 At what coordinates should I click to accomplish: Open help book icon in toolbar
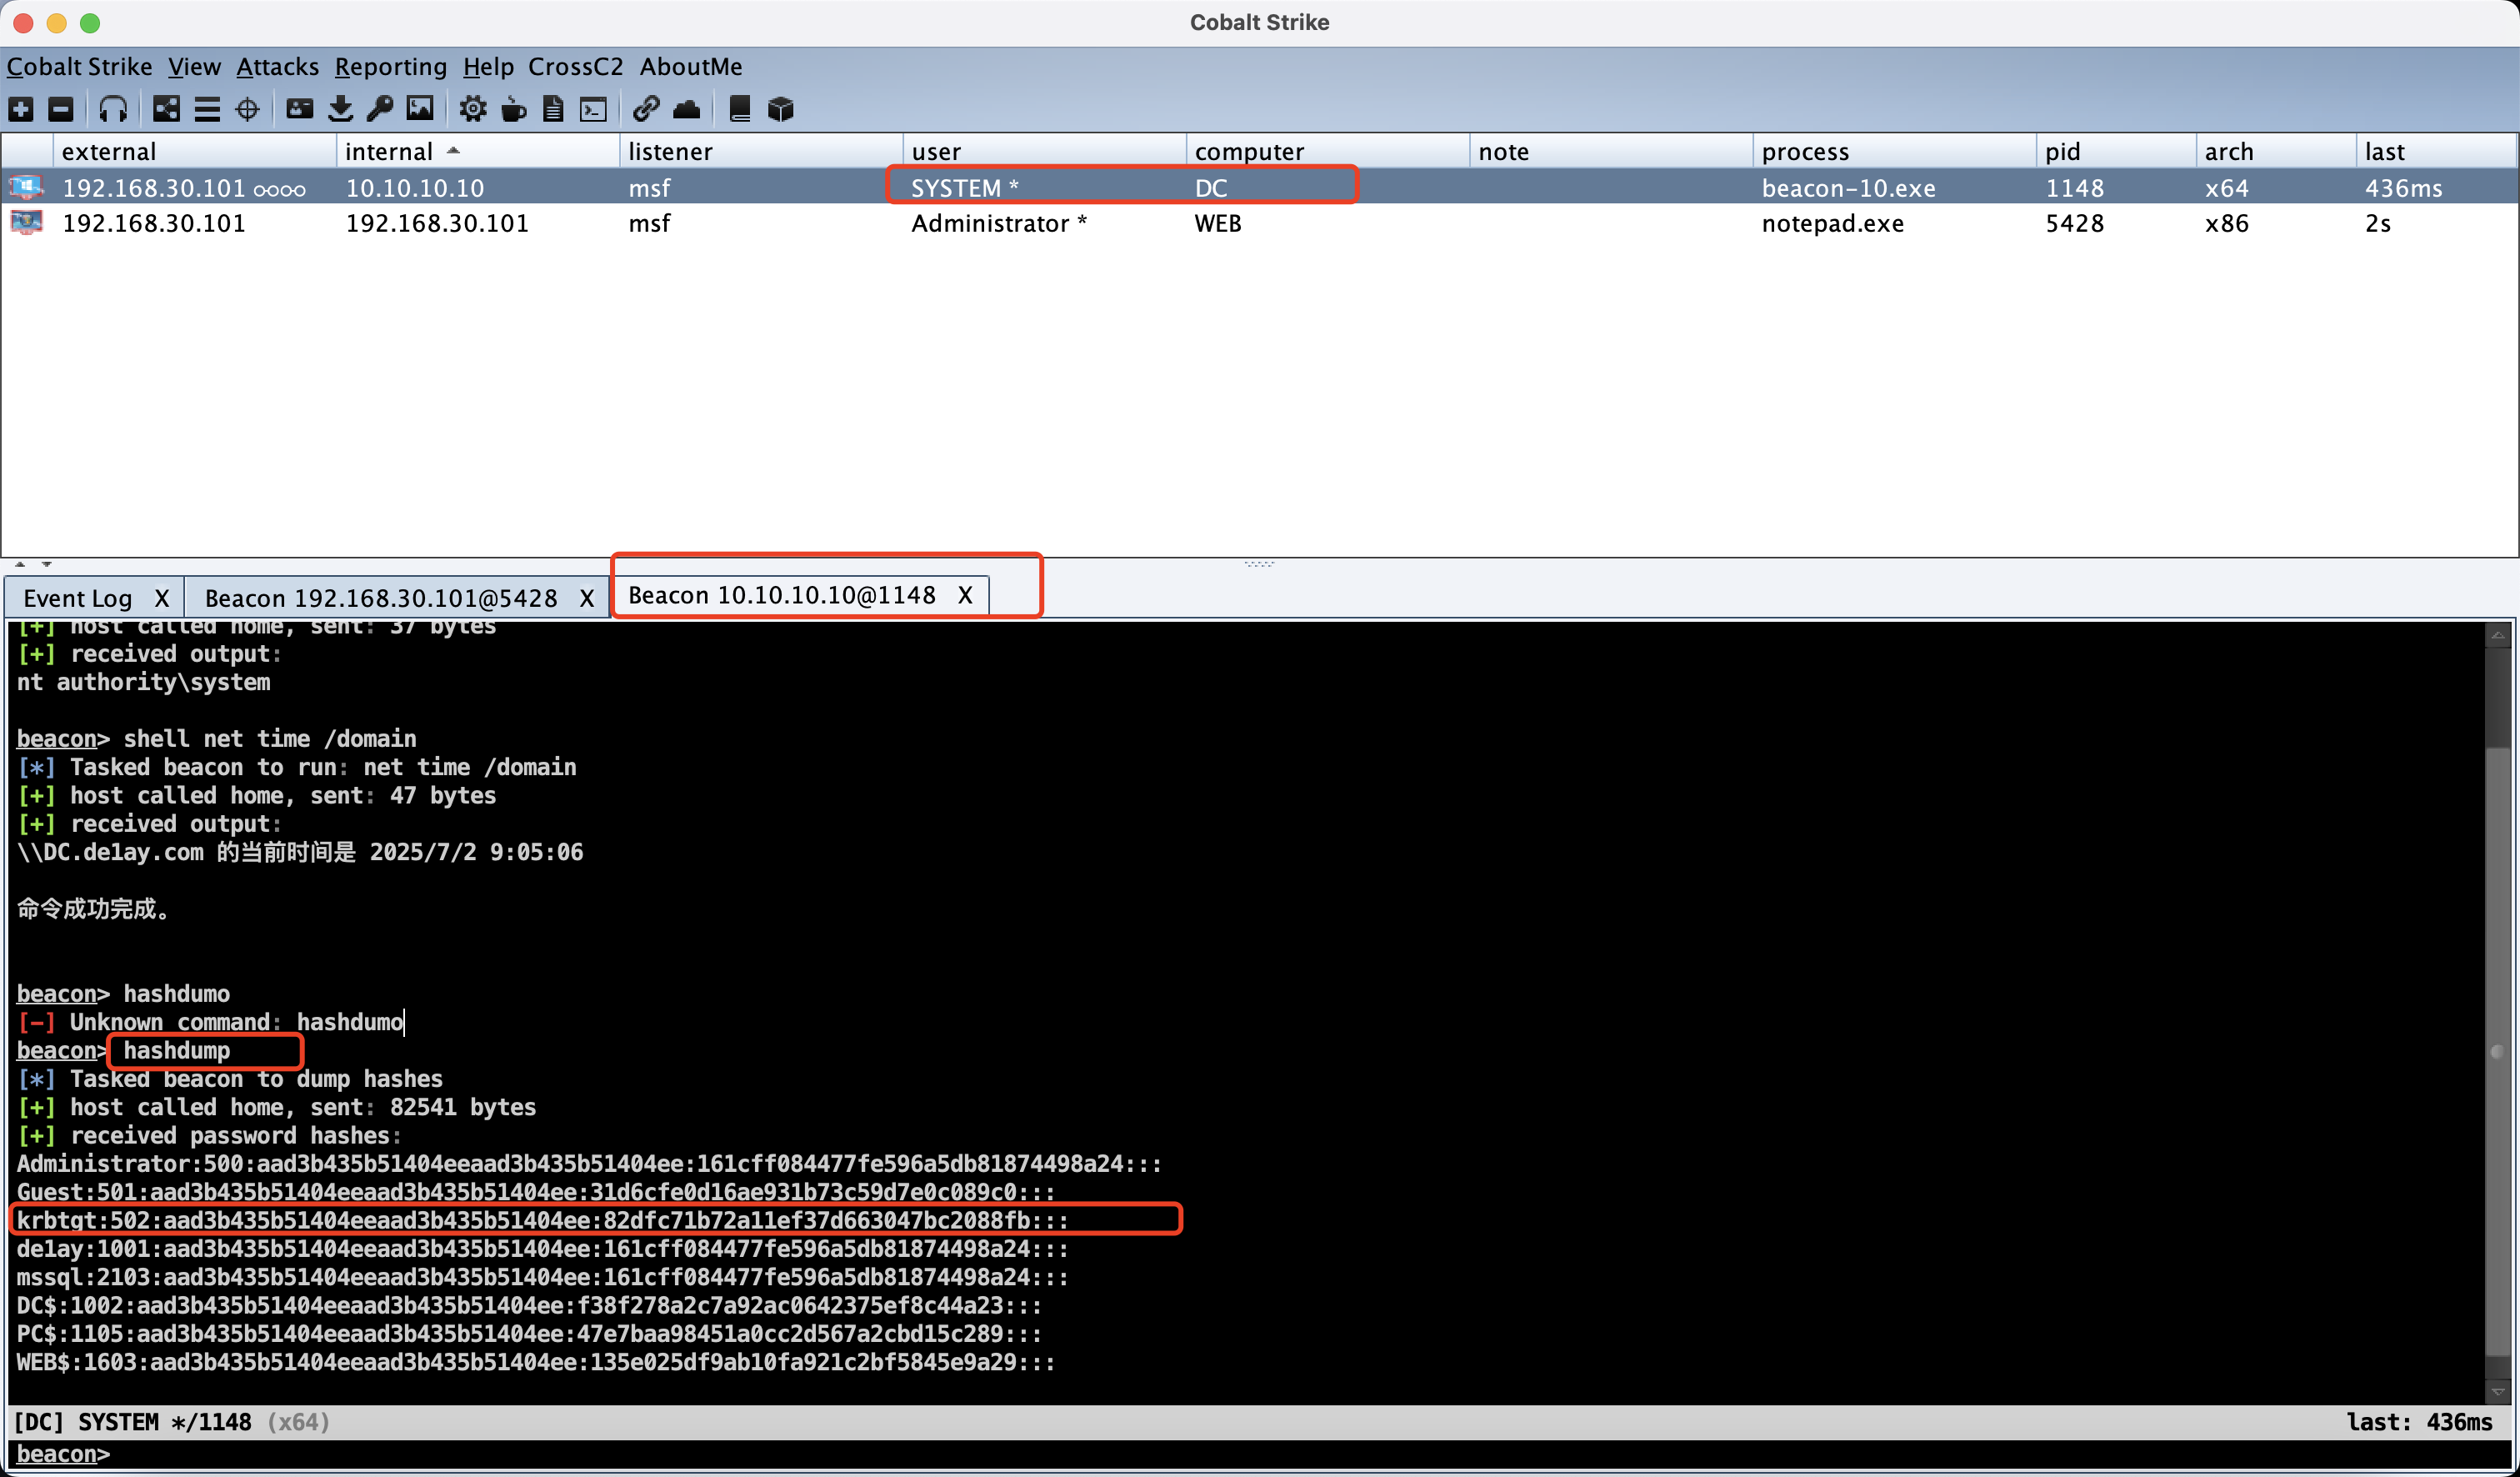pos(740,109)
